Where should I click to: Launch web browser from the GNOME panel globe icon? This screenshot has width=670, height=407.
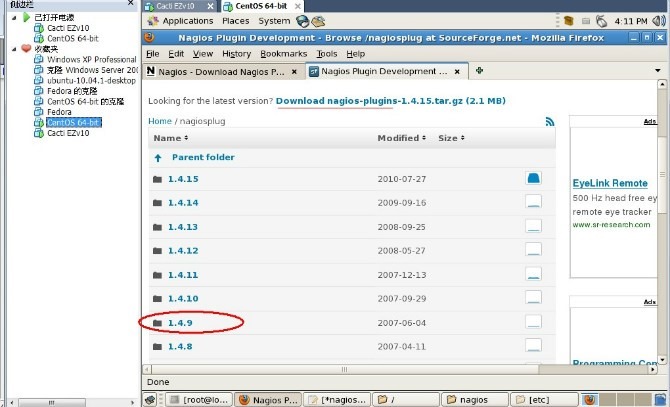[x=303, y=21]
